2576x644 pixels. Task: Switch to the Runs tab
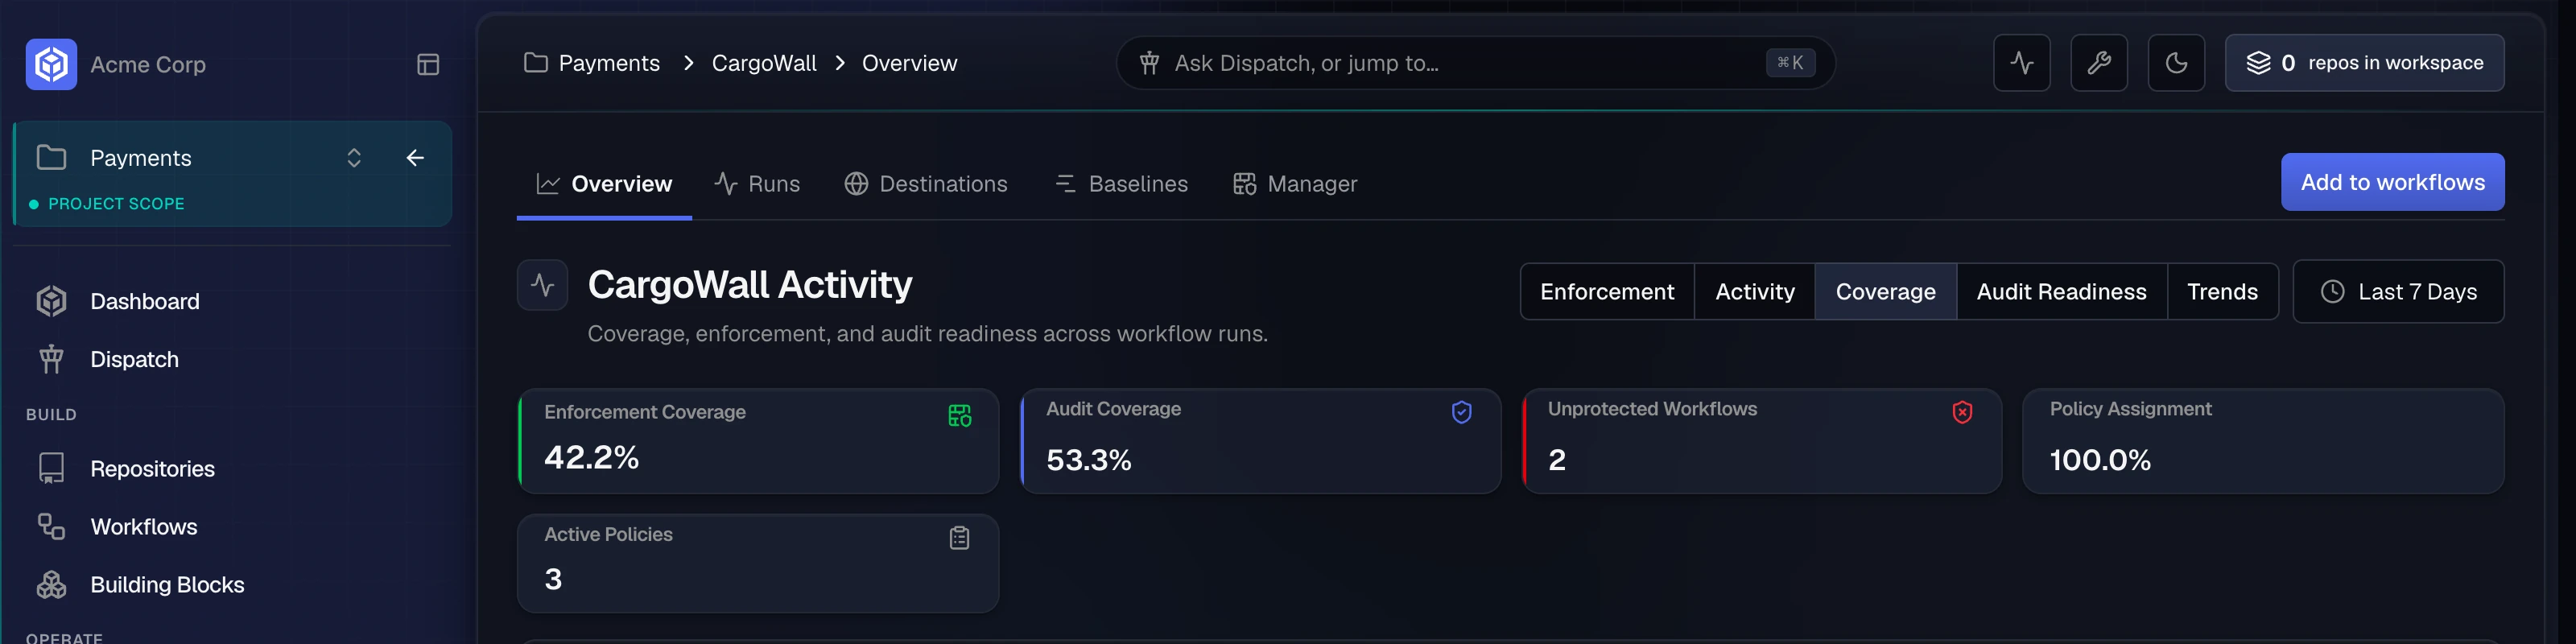(757, 184)
